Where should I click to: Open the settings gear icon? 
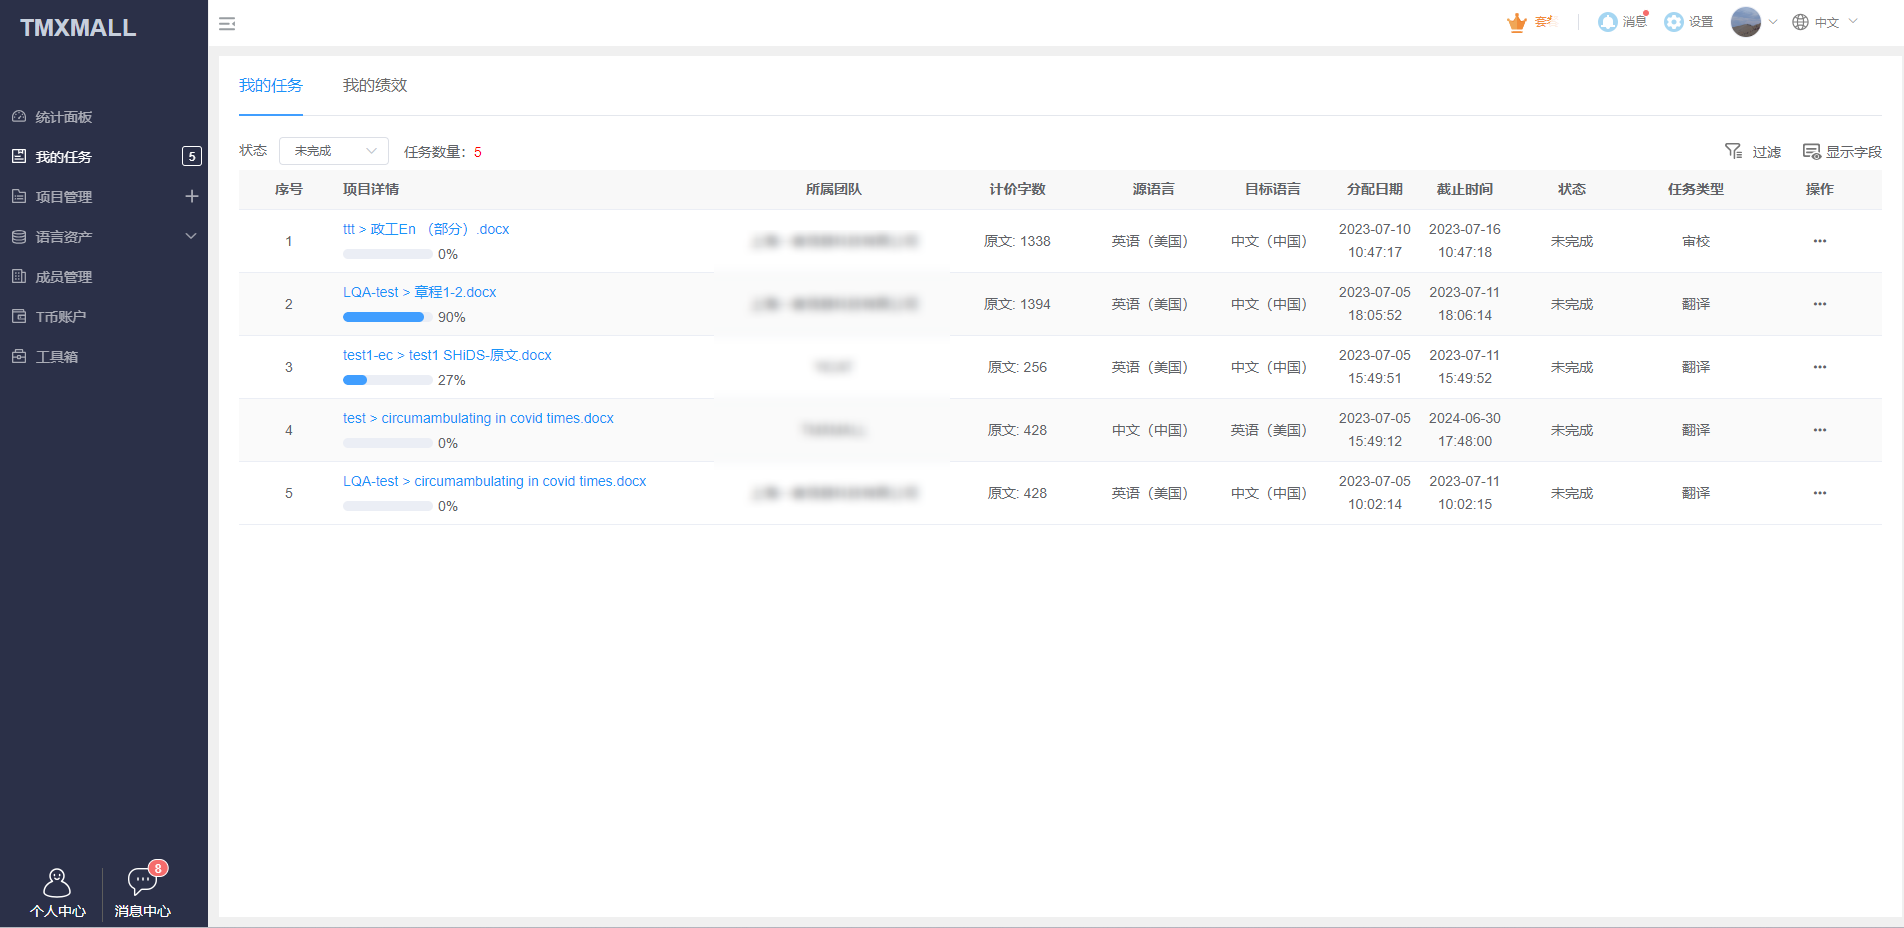[x=1674, y=22]
